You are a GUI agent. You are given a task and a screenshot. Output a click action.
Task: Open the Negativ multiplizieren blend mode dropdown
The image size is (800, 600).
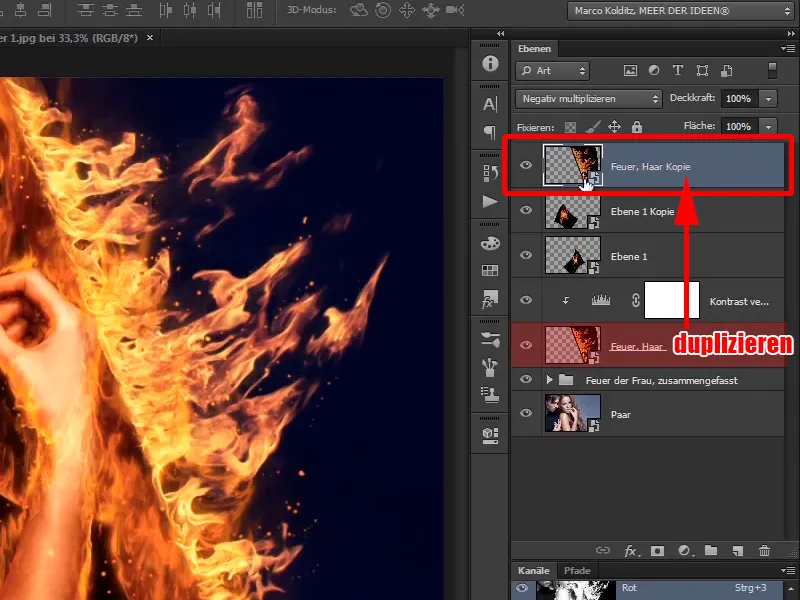[x=589, y=99]
